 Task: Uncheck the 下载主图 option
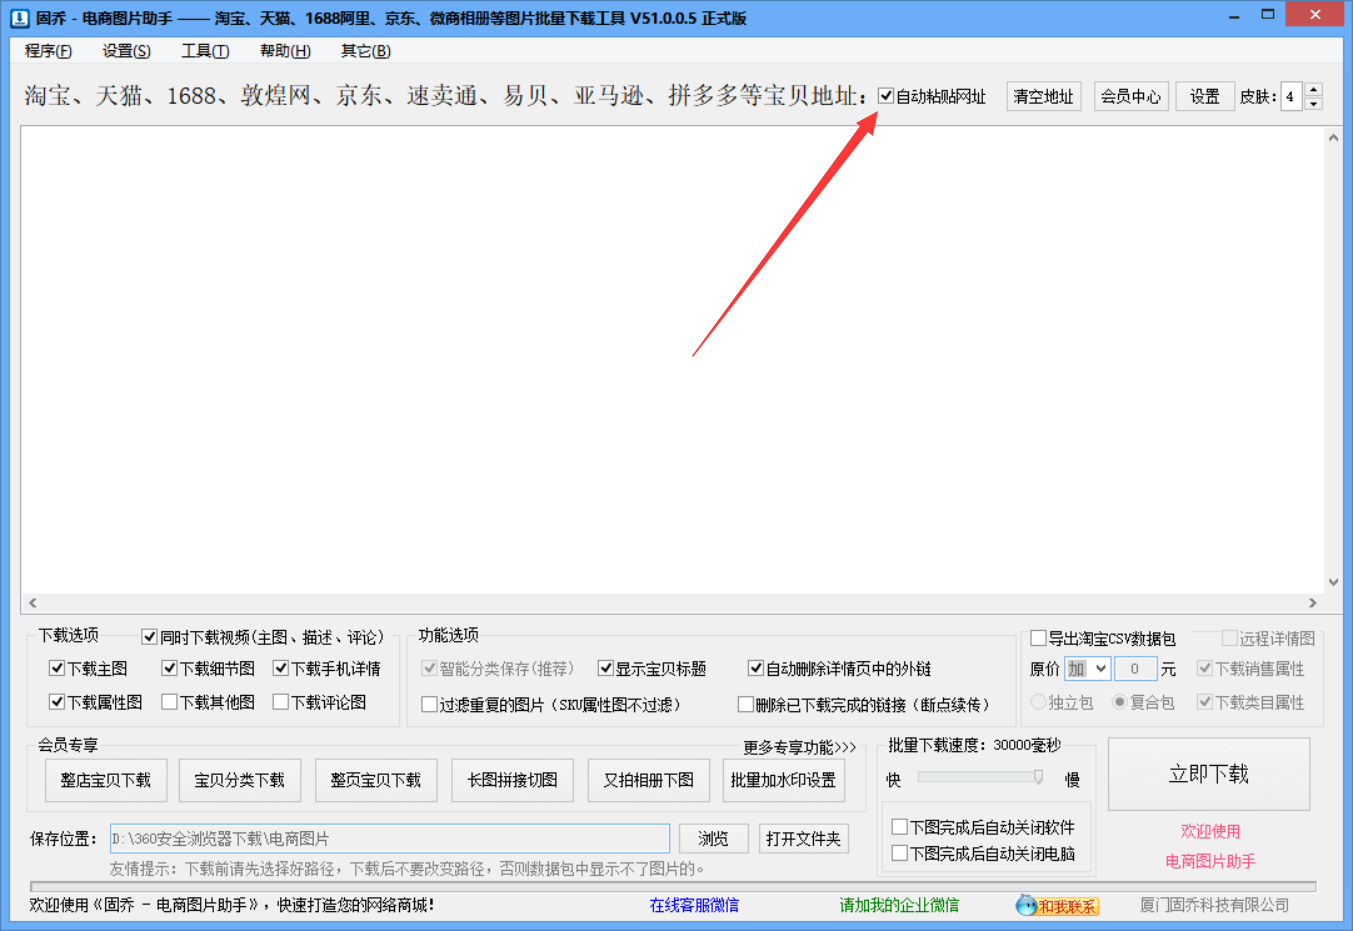[x=57, y=668]
